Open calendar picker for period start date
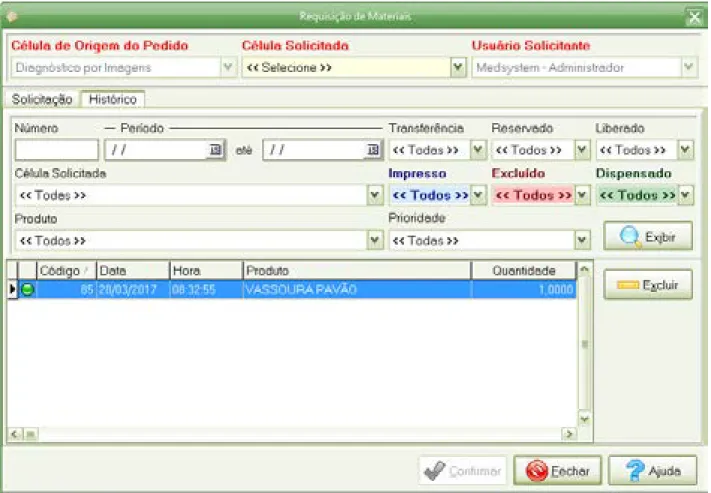711x493 pixels. coord(216,150)
